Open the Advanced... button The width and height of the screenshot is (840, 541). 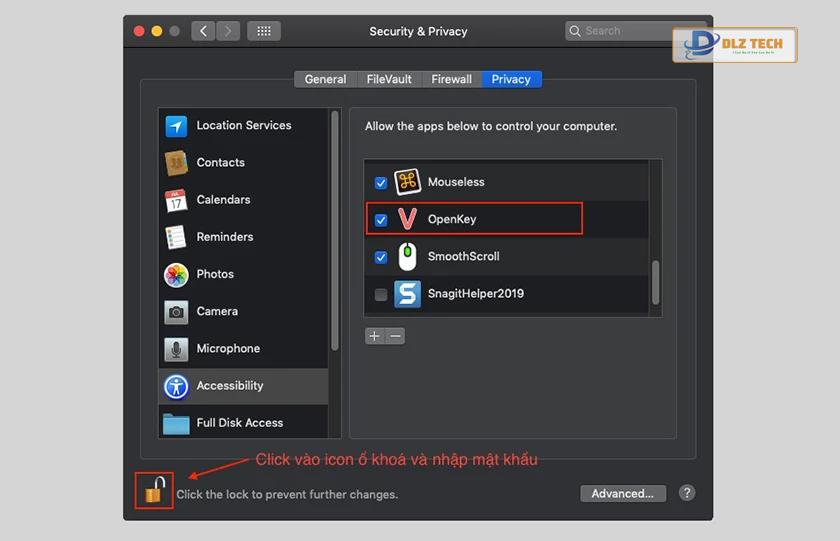[622, 493]
